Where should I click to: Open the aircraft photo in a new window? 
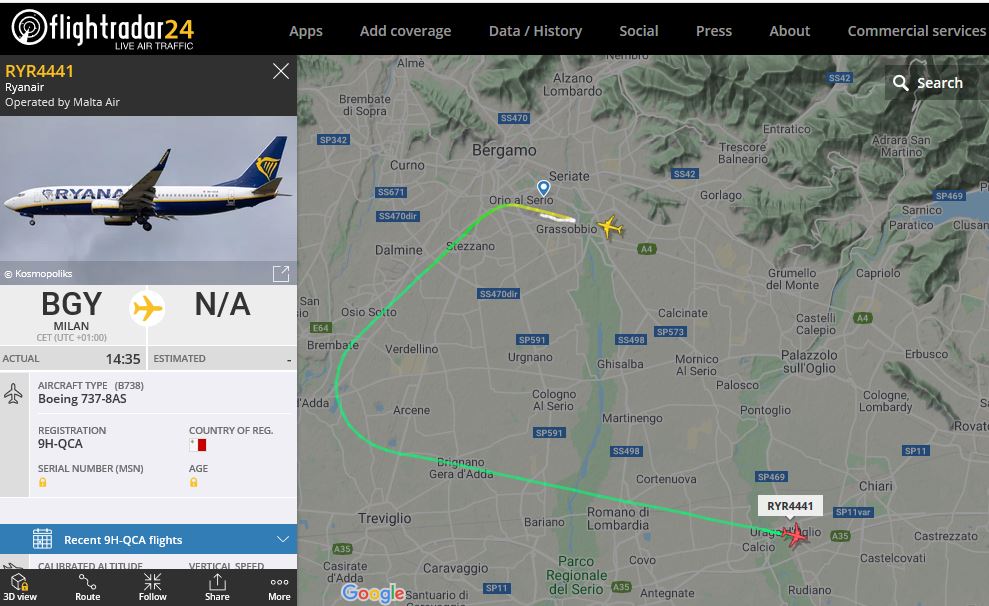point(281,274)
